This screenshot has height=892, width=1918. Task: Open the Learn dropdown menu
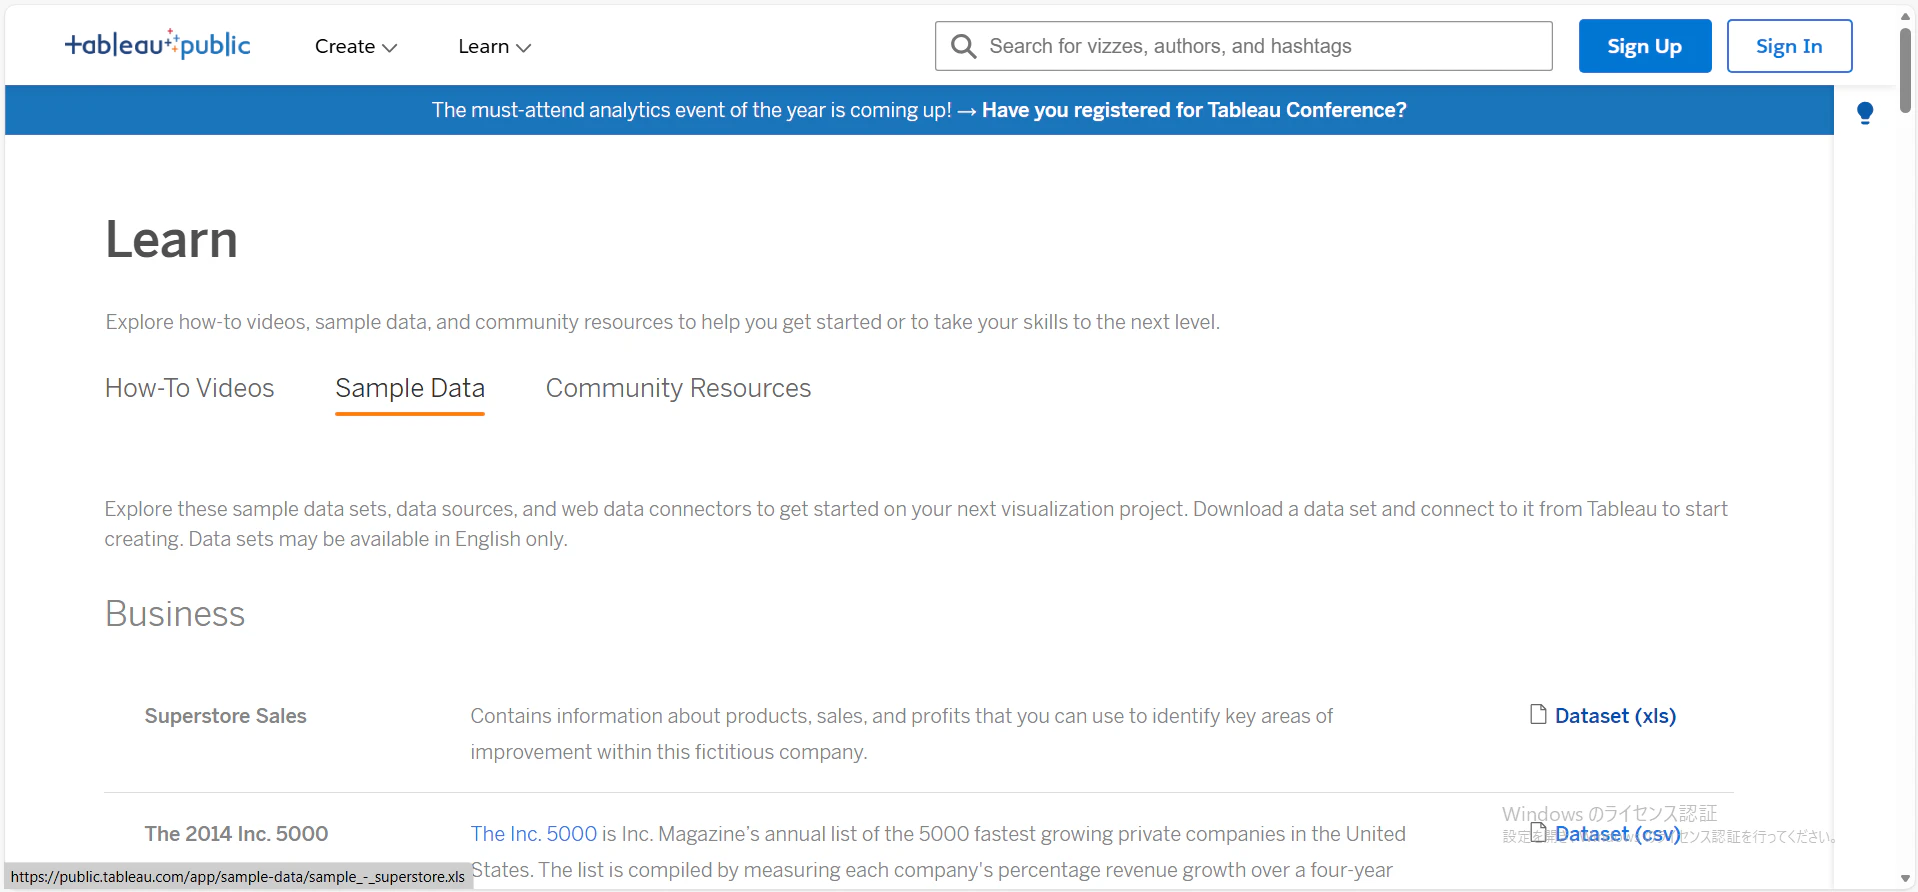[x=494, y=46]
